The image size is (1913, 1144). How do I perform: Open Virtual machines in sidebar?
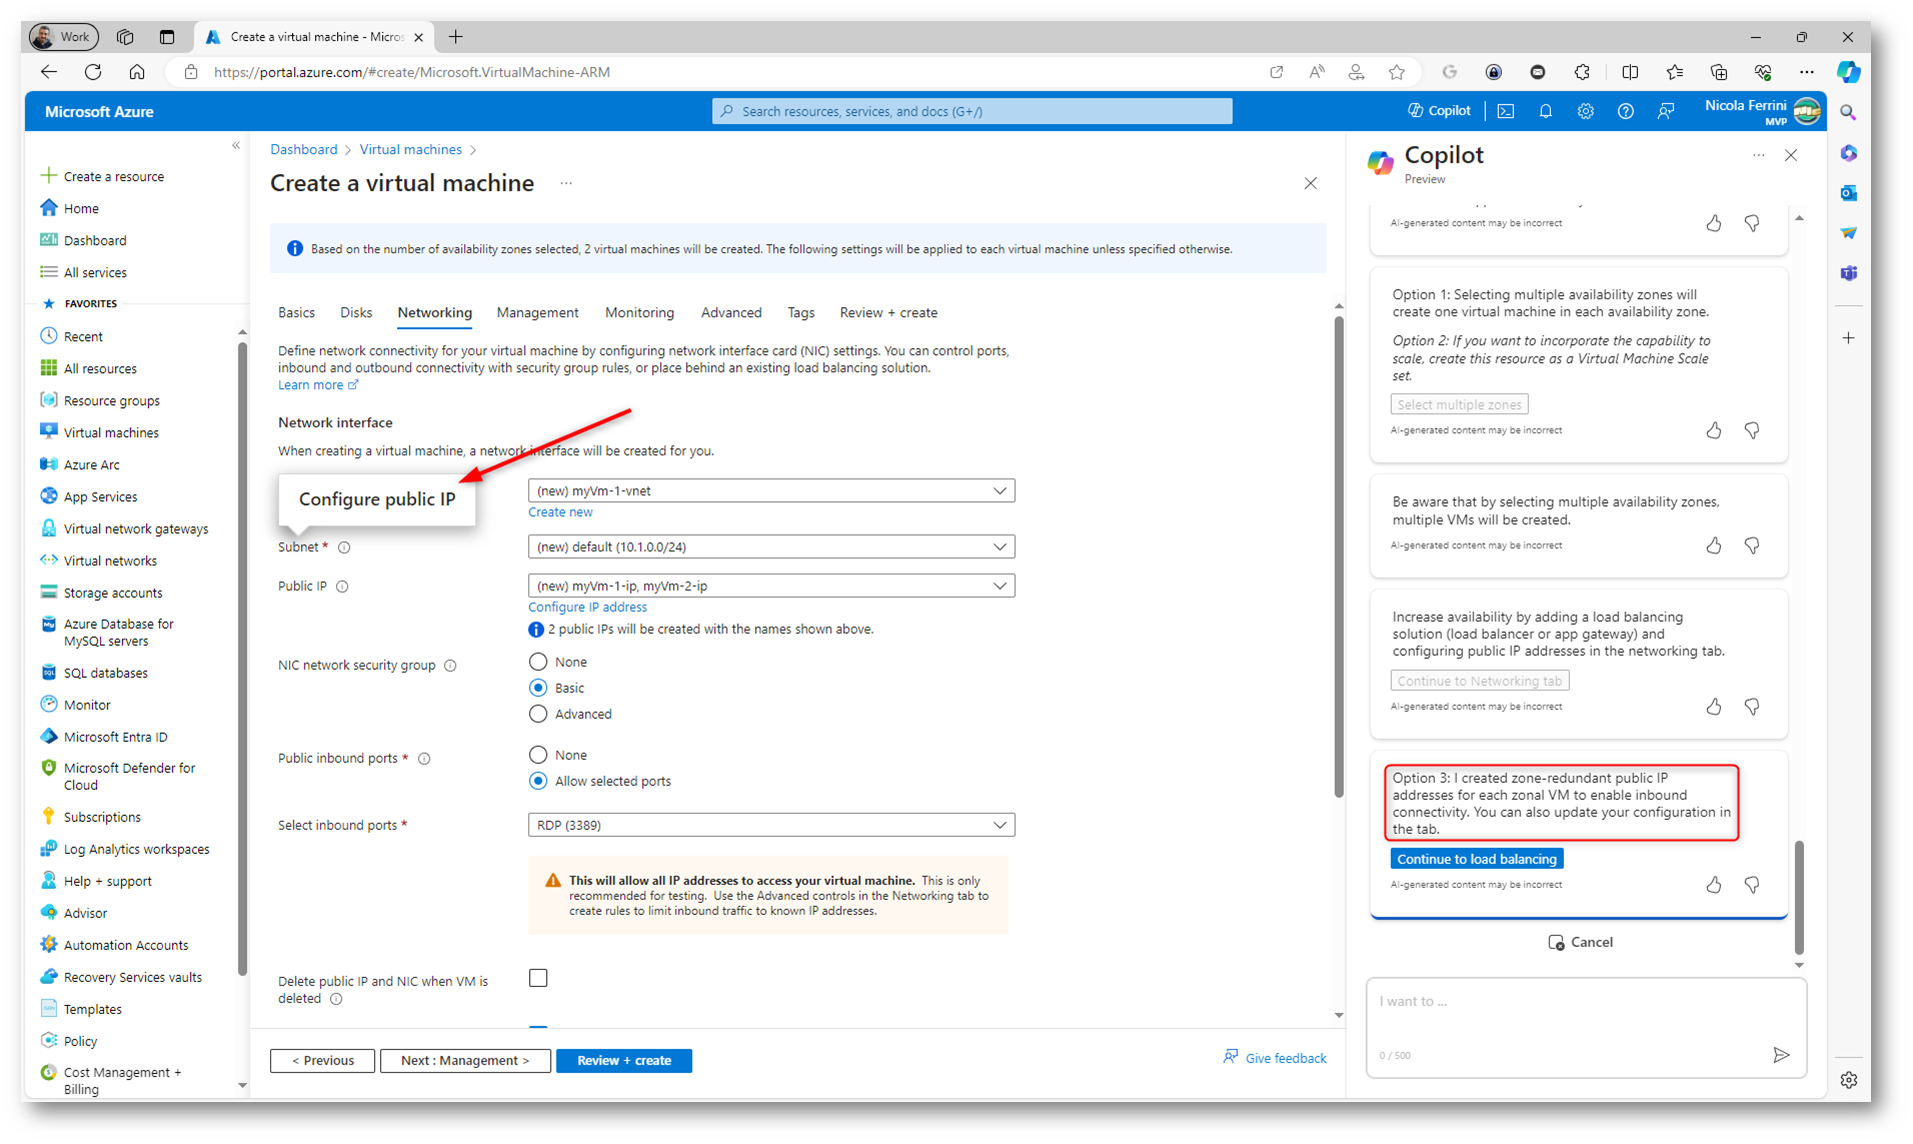(111, 432)
